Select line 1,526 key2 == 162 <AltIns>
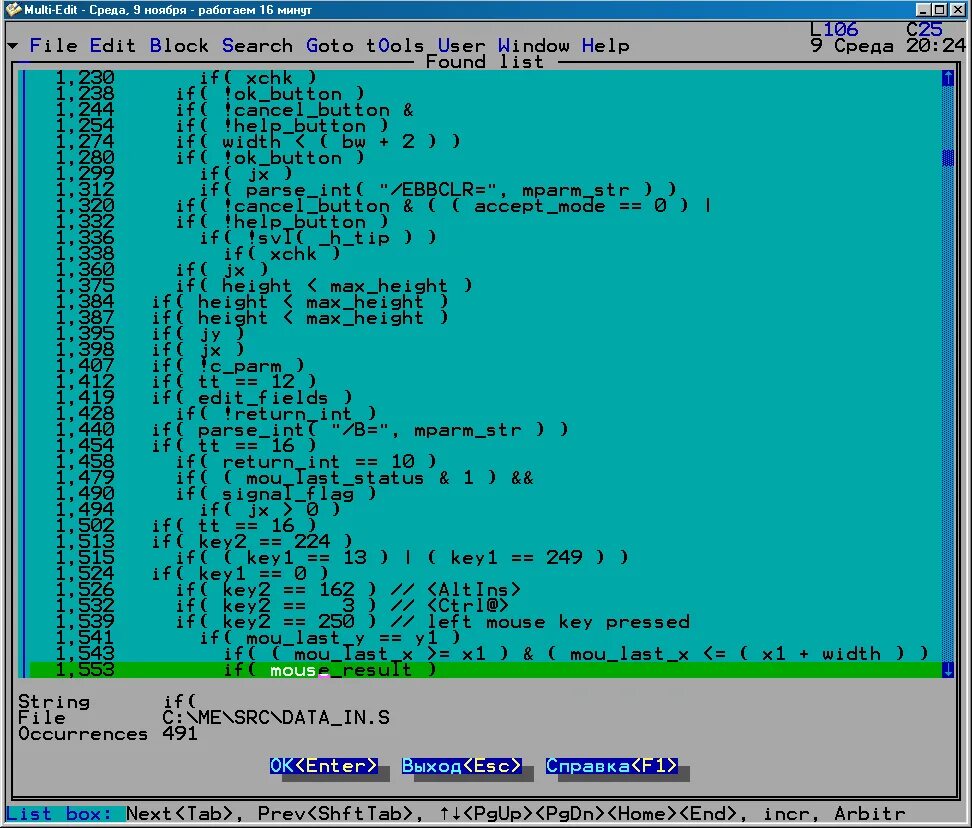Screen dimensions: 972x828 [x=485, y=589]
